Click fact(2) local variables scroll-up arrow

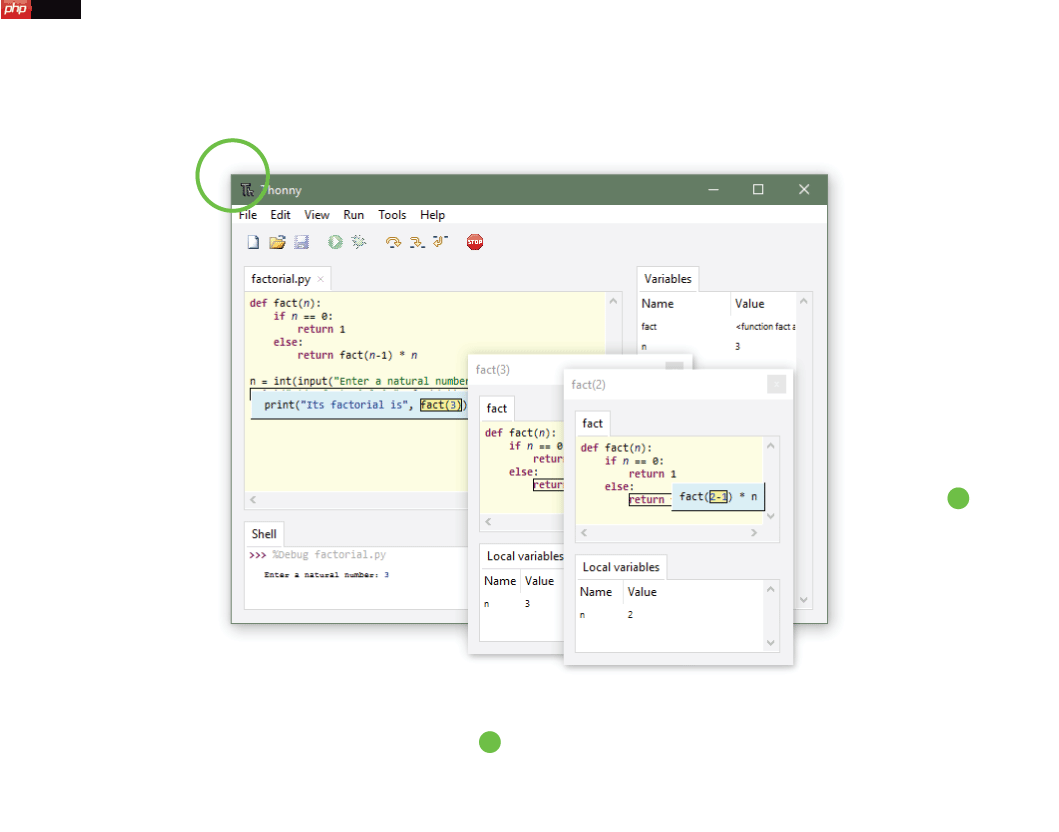point(771,590)
